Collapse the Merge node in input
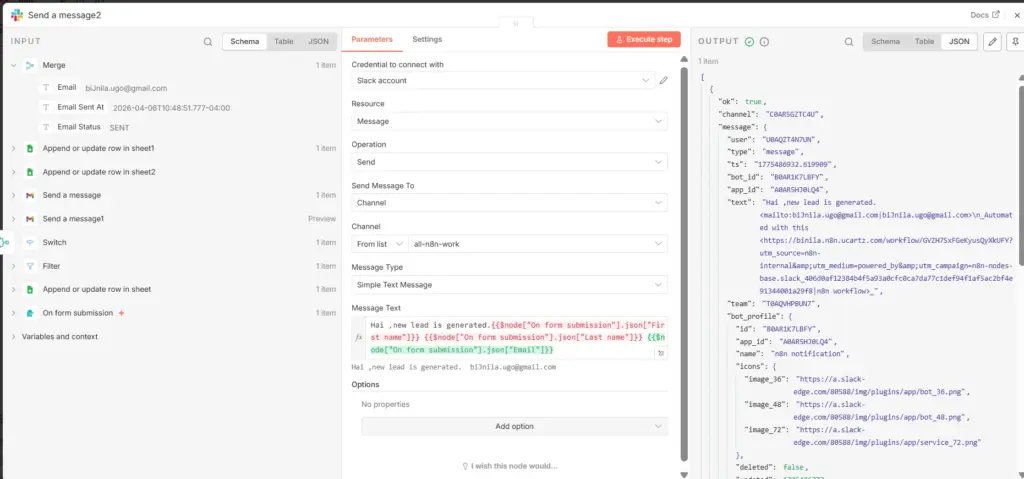Screen dimensions: 1024x479 (13, 65)
